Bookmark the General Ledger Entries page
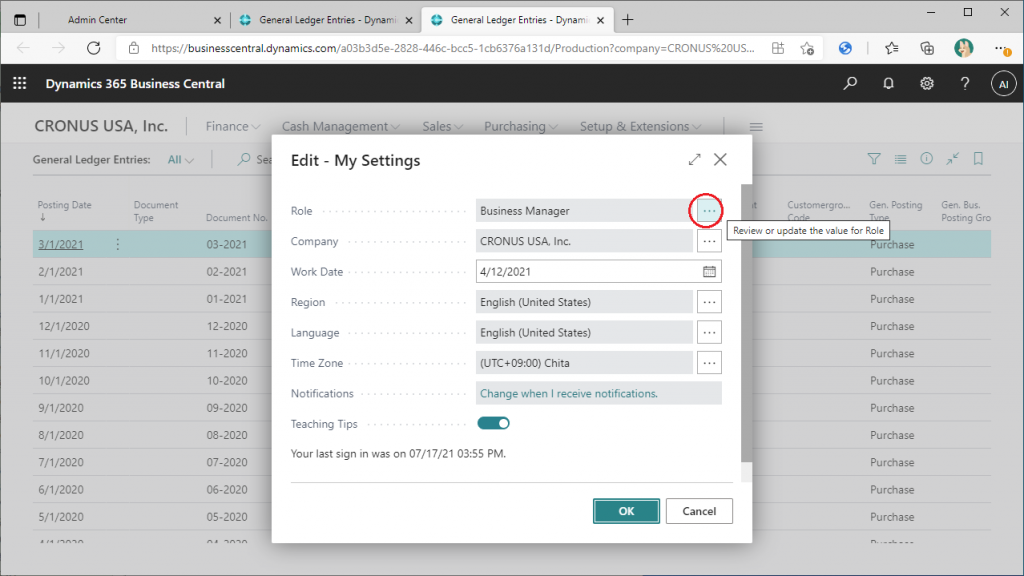1024x576 pixels. point(978,159)
